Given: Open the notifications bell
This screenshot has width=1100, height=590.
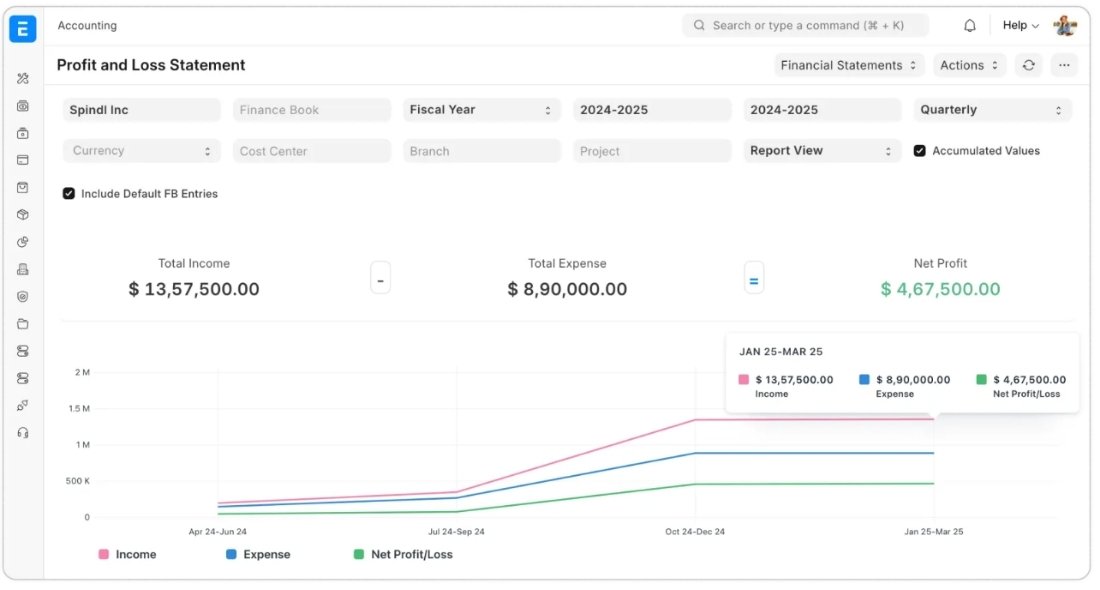Looking at the screenshot, I should tap(969, 26).
